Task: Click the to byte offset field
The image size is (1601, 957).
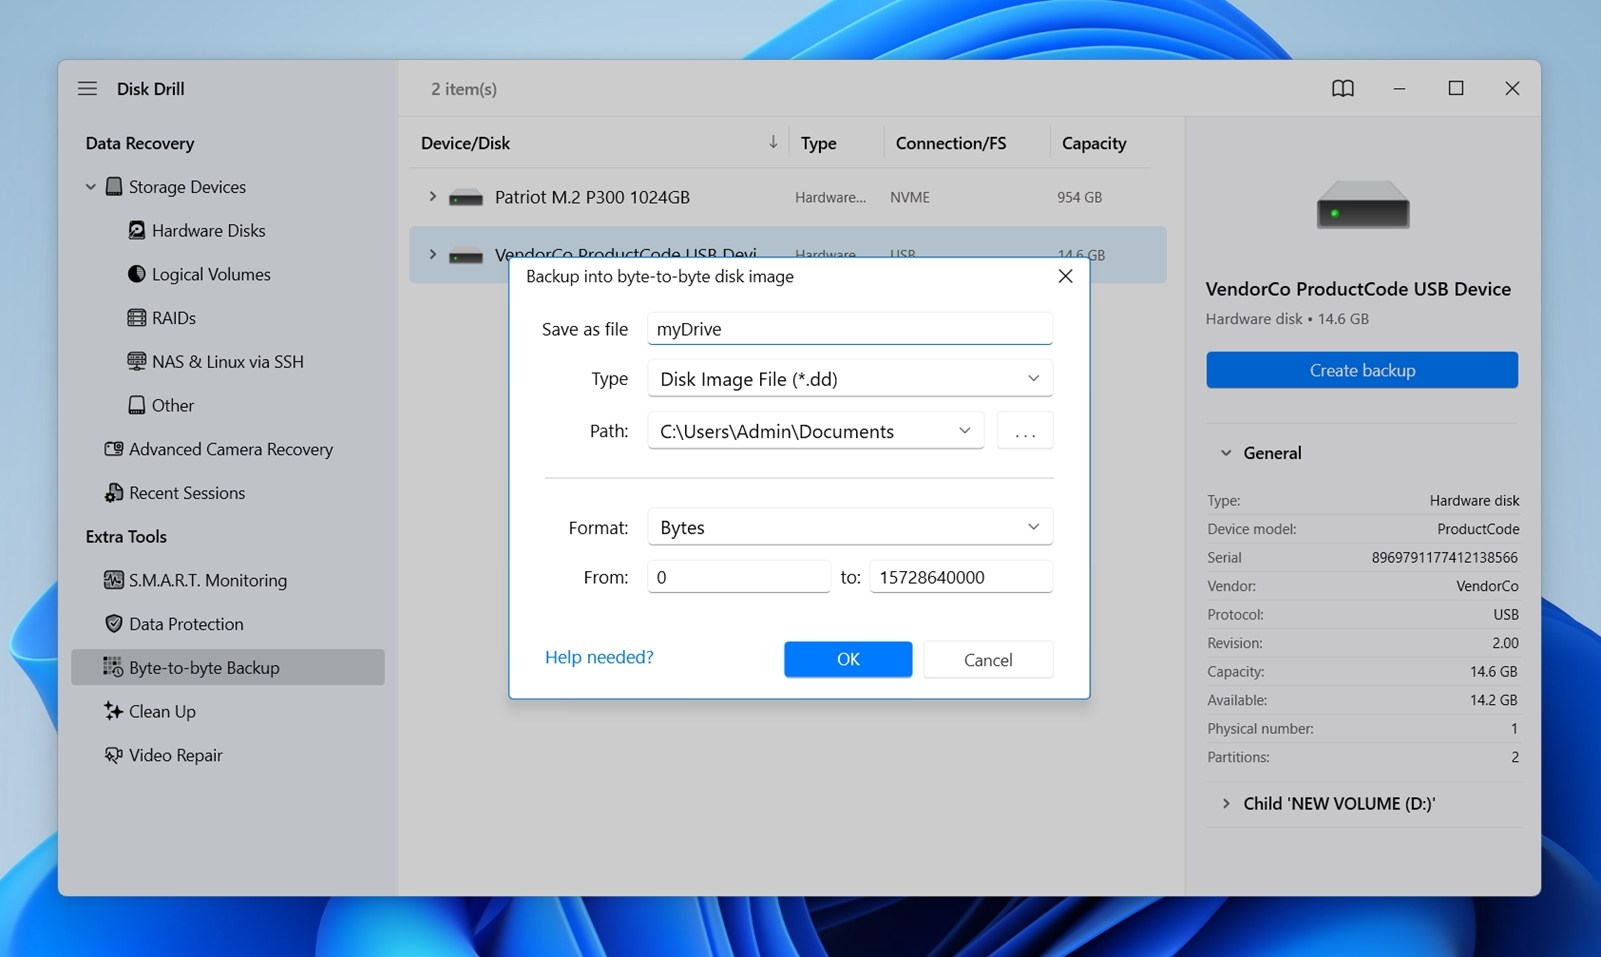Action: pos(961,577)
